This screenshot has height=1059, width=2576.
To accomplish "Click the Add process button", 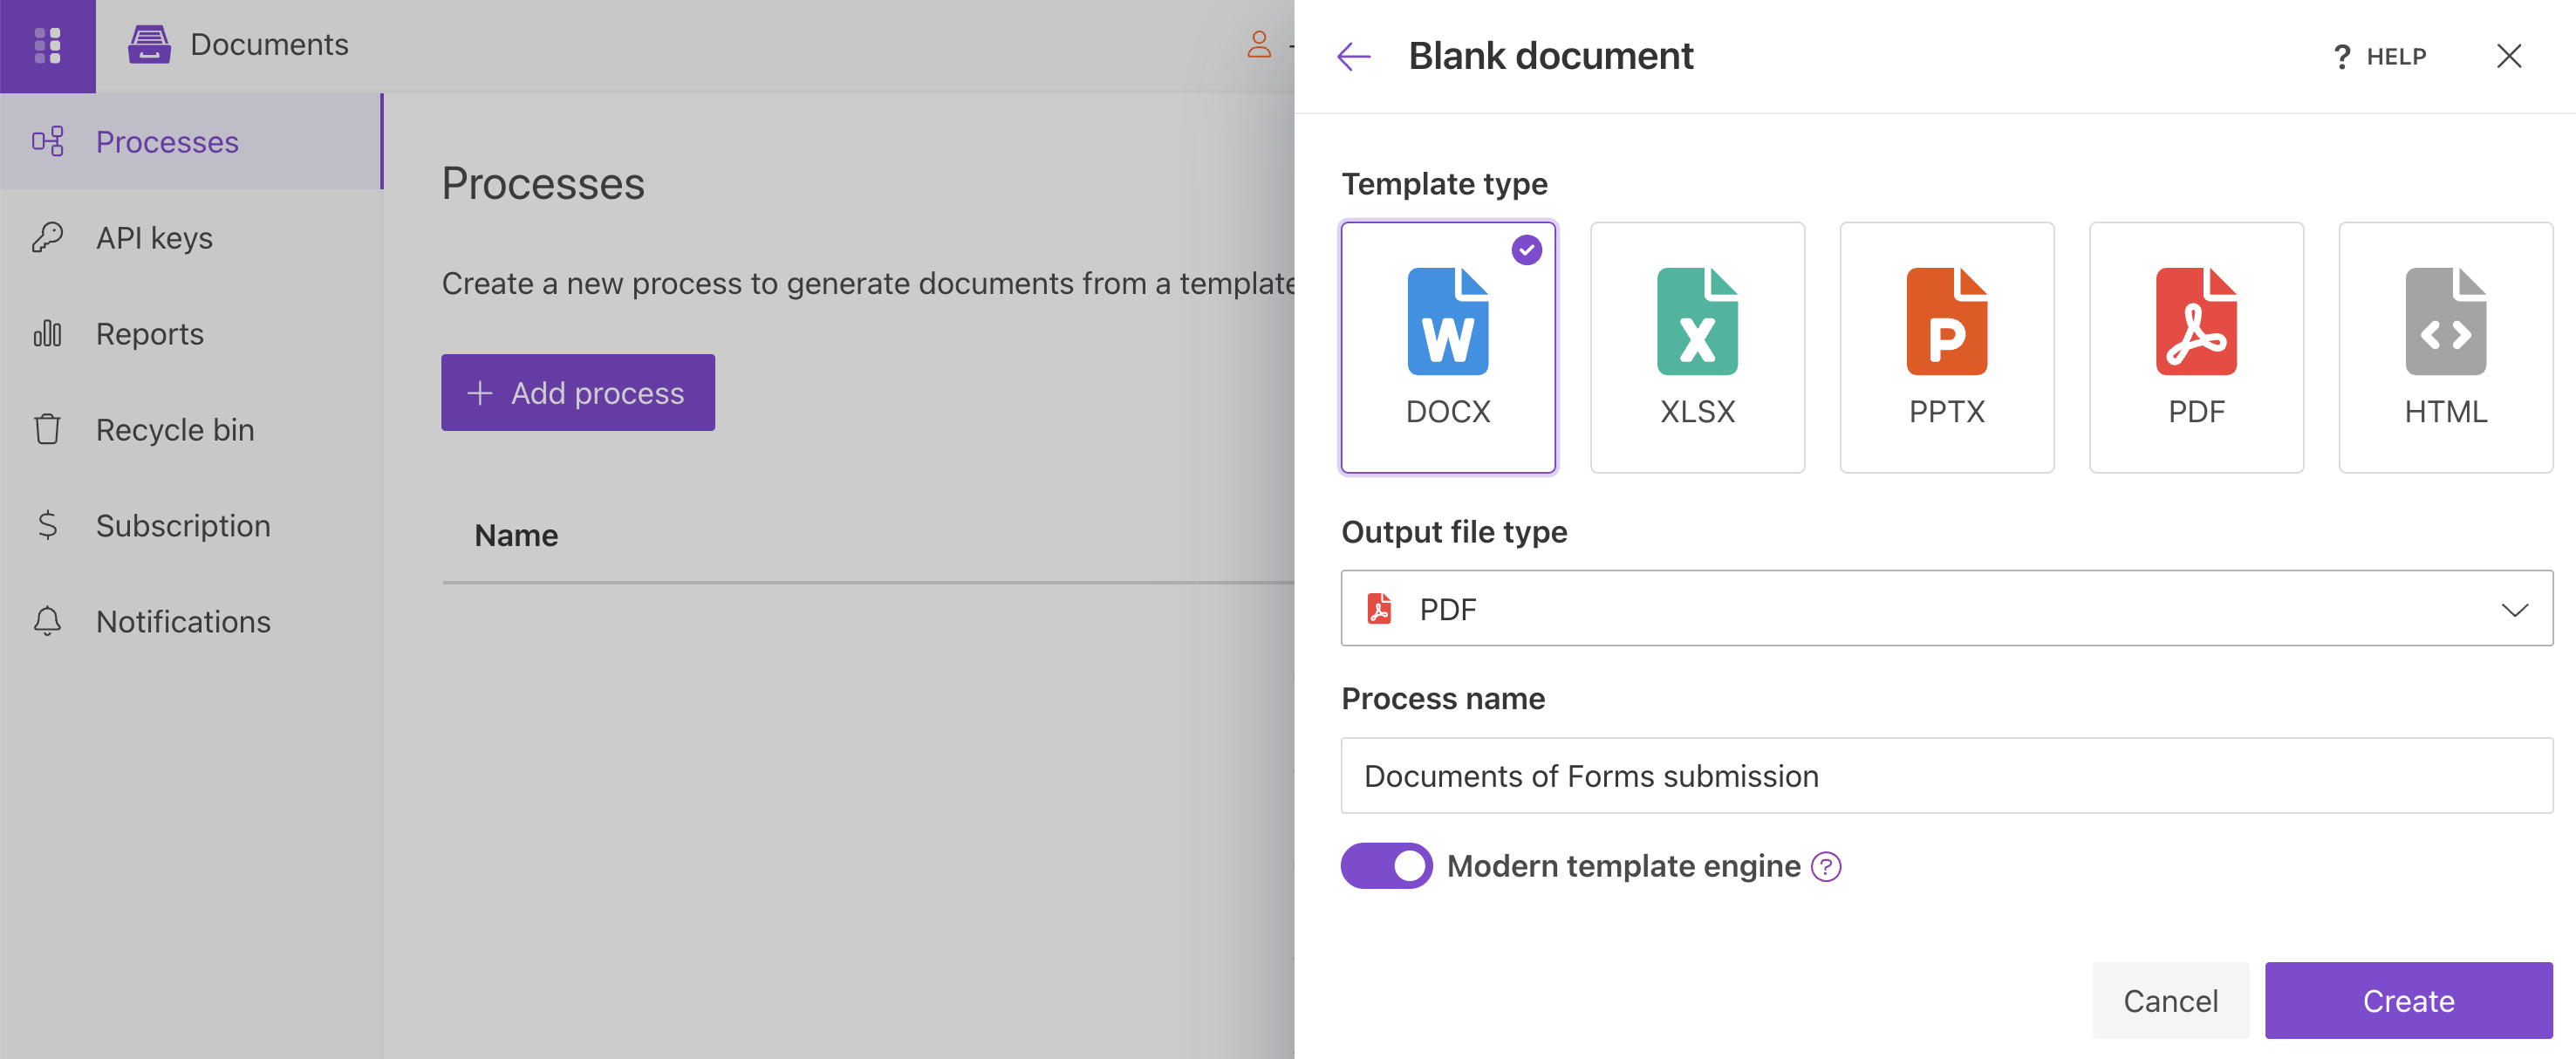I will [578, 392].
